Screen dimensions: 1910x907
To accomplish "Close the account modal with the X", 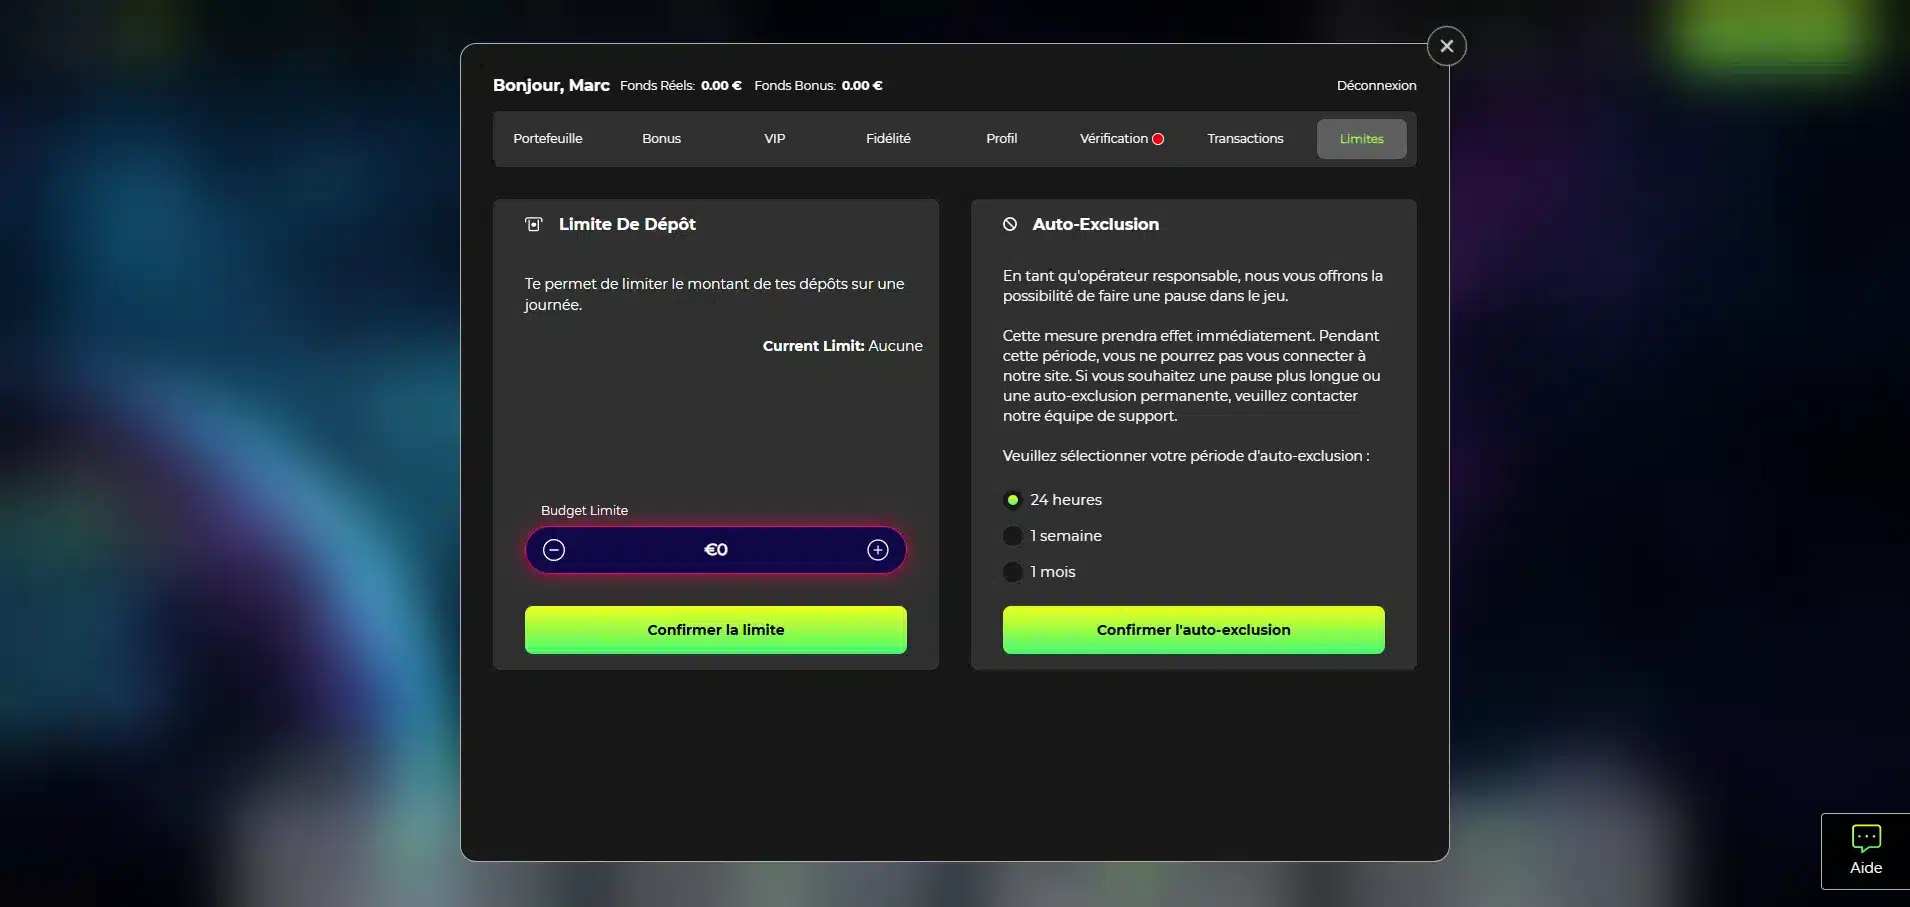I will pyautogui.click(x=1445, y=45).
